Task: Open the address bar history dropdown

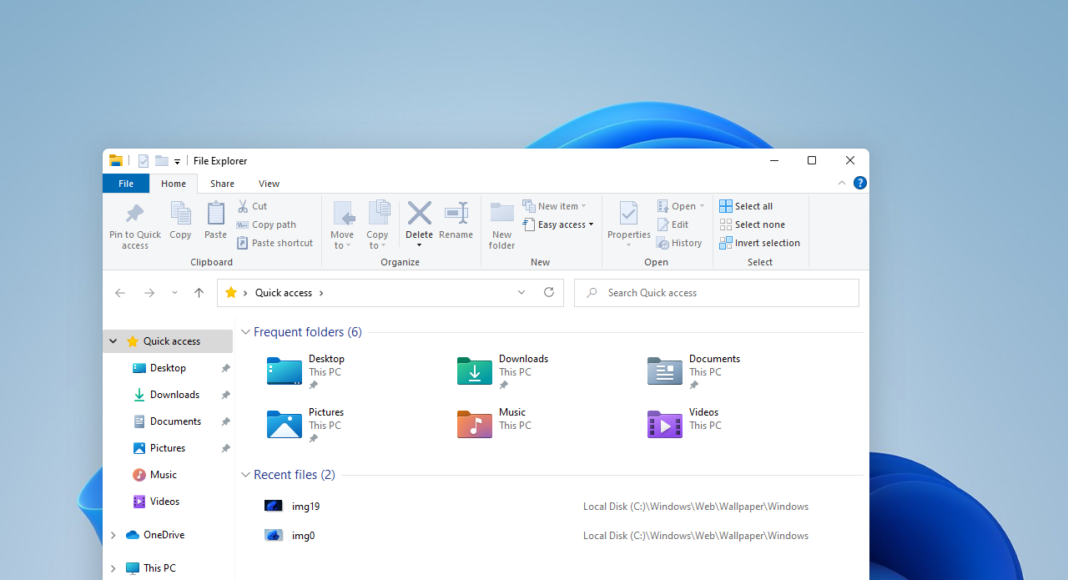Action: pyautogui.click(x=521, y=293)
